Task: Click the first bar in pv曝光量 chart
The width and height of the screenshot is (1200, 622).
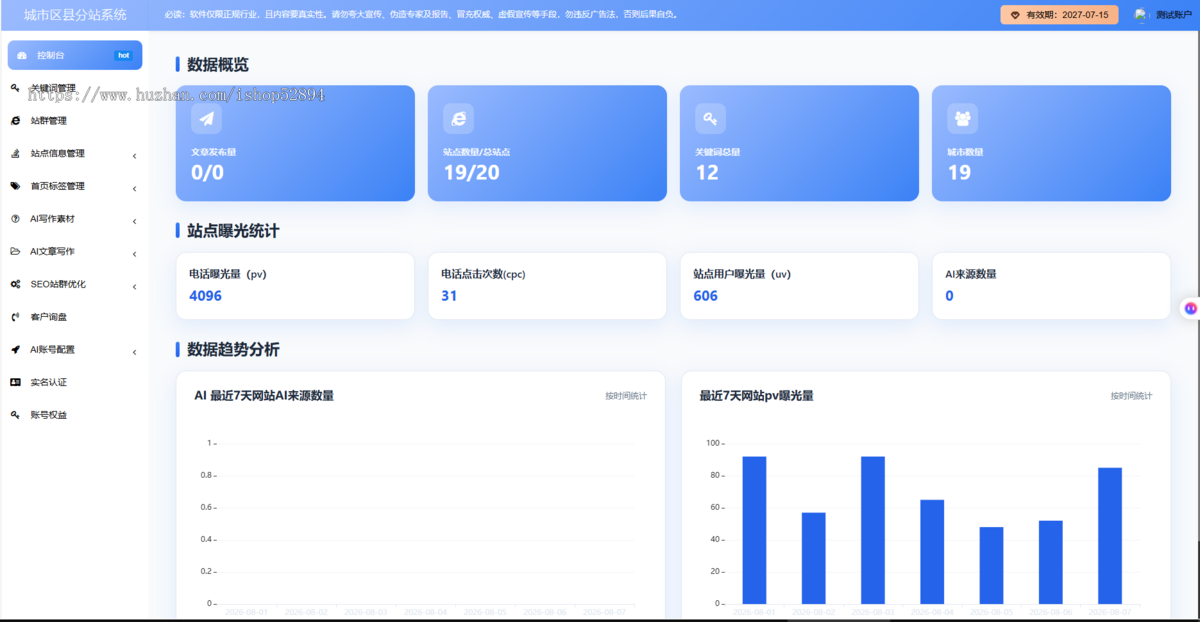Action: [754, 530]
